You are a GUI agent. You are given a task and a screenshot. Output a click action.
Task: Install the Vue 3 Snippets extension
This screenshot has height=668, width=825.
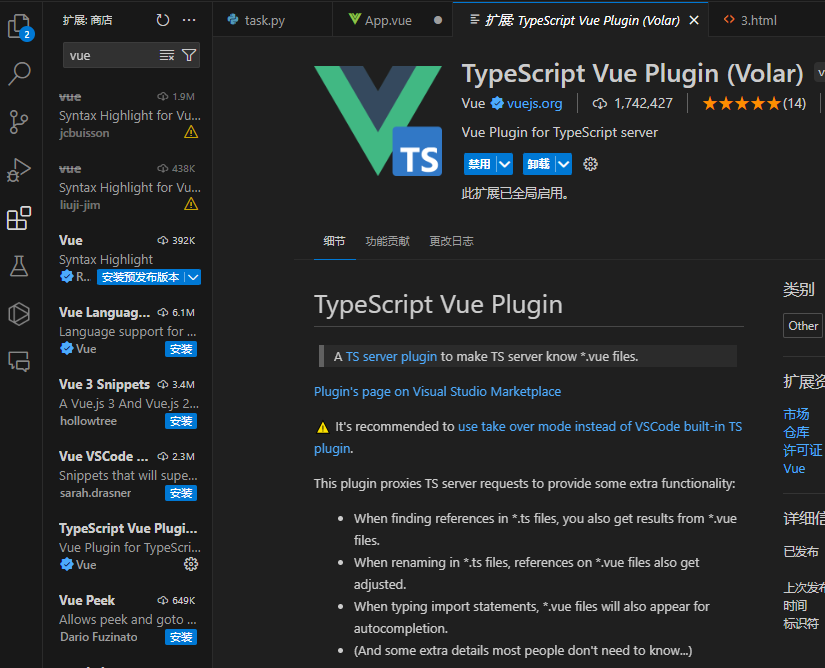pyautogui.click(x=181, y=421)
